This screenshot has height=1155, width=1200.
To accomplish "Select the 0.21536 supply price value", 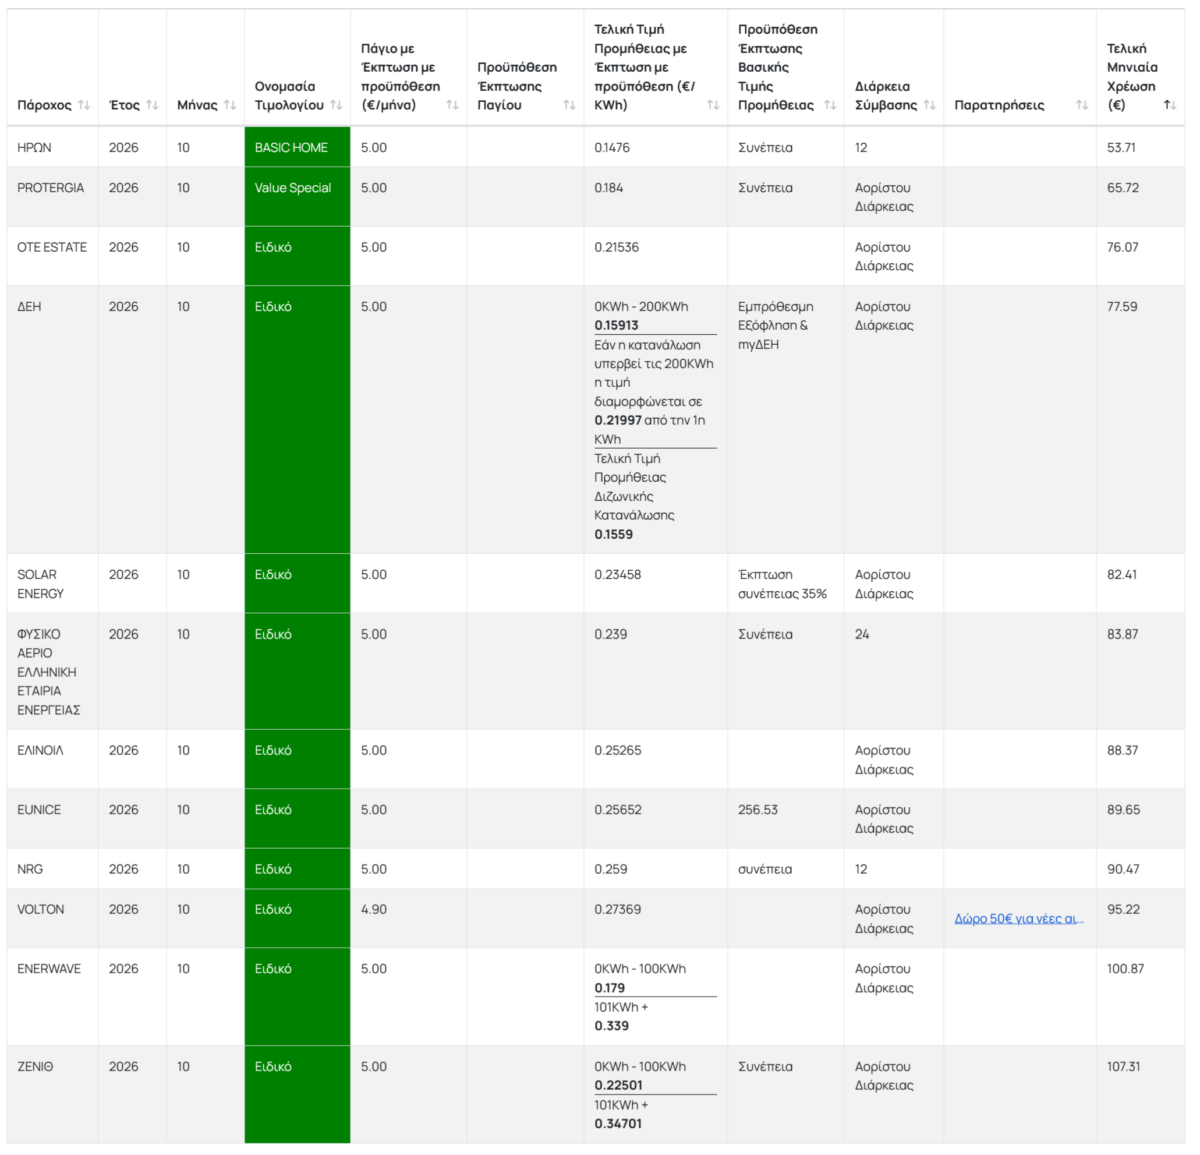I will [617, 247].
